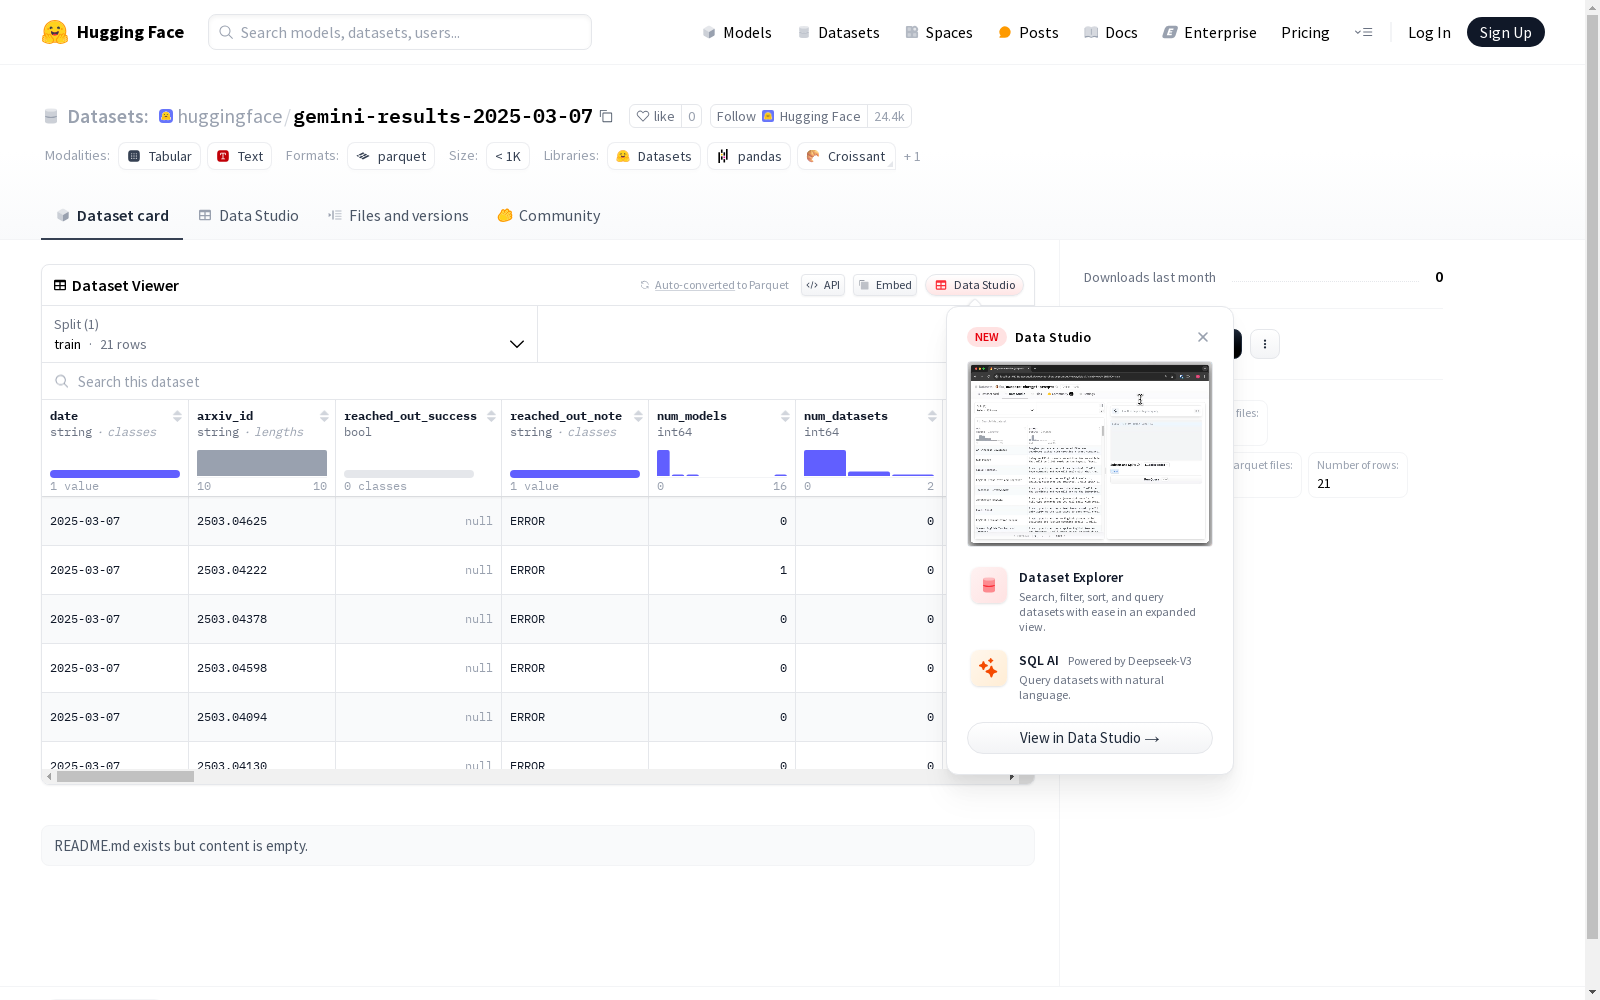Select the Dataset card tab

tap(112, 216)
